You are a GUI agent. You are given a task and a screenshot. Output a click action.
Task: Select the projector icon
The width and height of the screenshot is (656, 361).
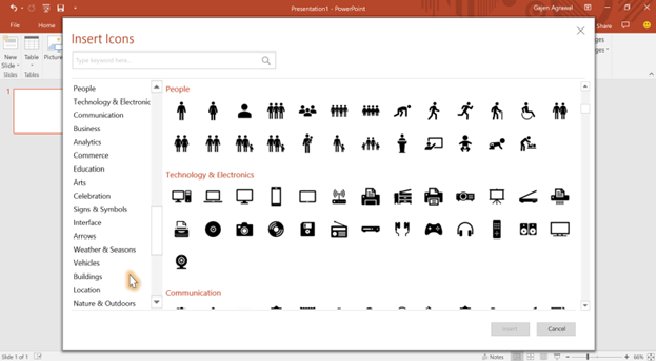tap(465, 196)
